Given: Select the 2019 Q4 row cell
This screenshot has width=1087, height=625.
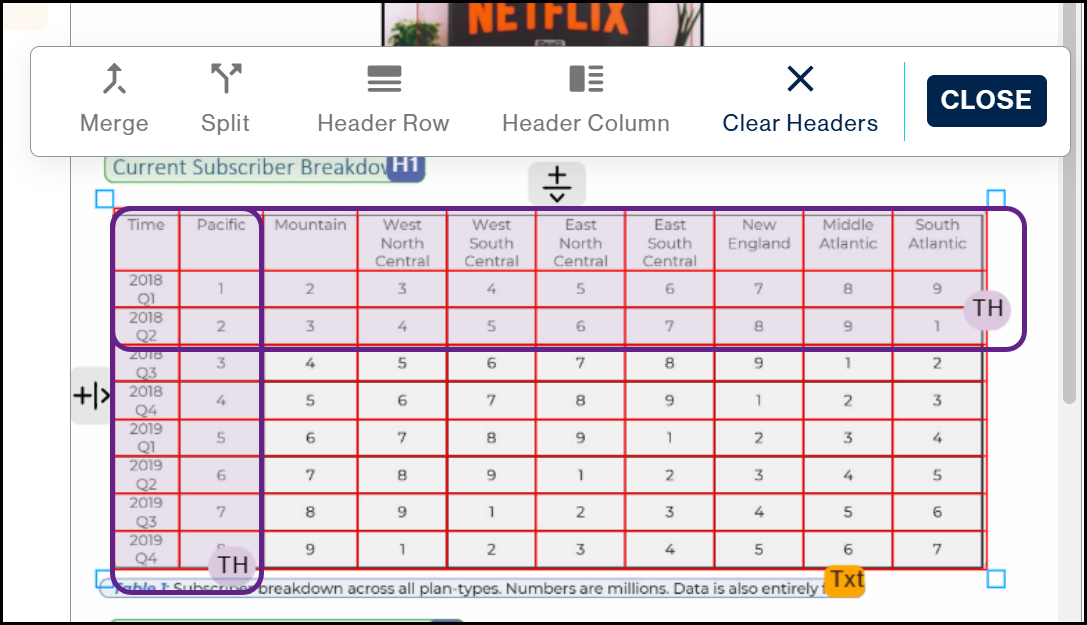Looking at the screenshot, I should pyautogui.click(x=146, y=549).
